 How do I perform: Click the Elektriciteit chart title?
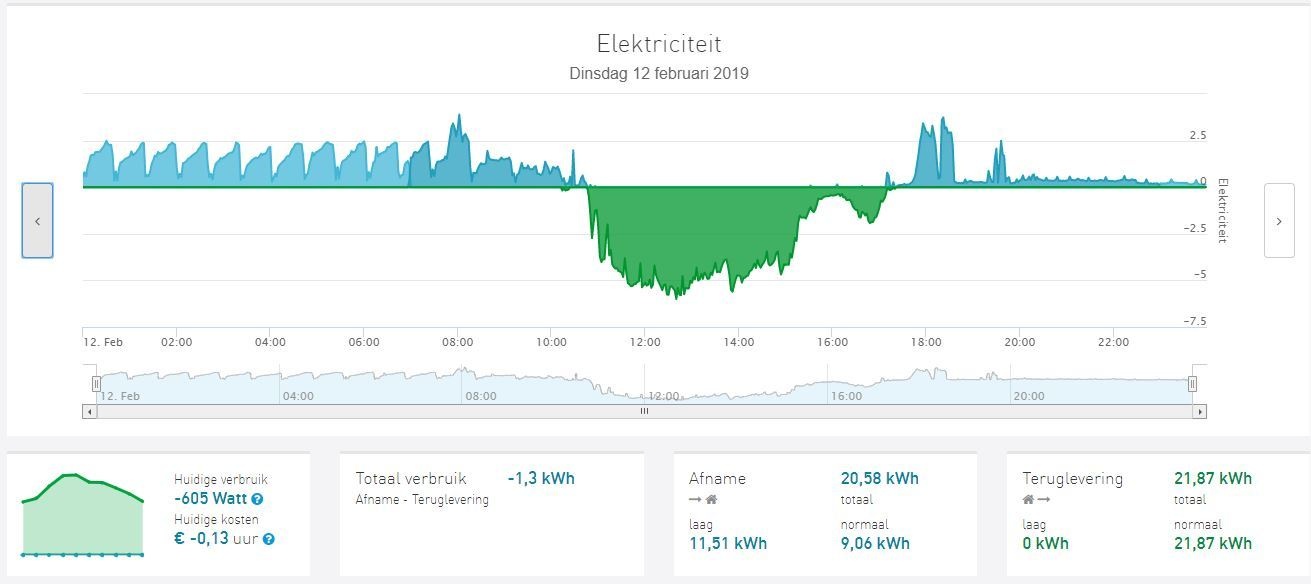659,44
